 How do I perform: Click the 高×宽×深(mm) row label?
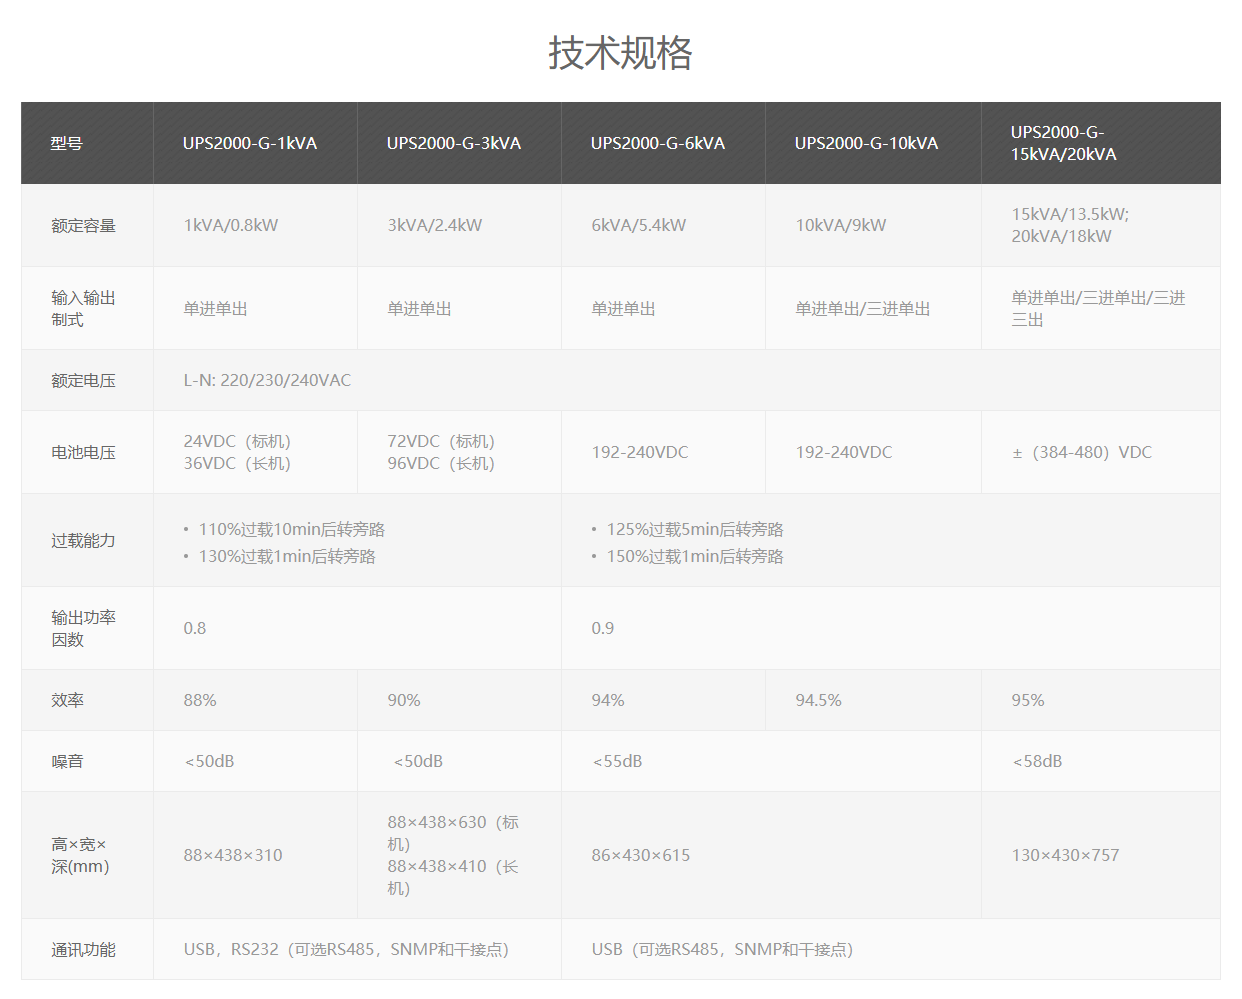click(81, 856)
